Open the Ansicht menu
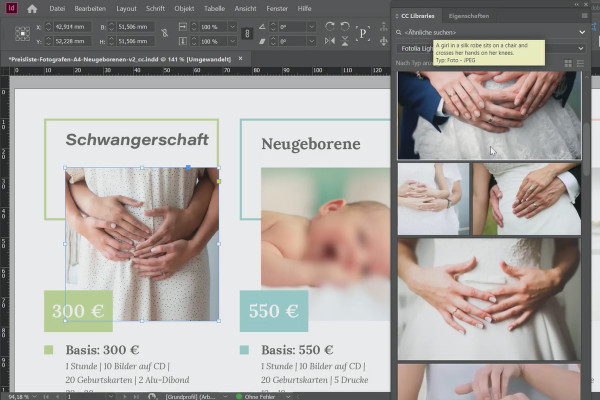600x400 pixels. [245, 8]
